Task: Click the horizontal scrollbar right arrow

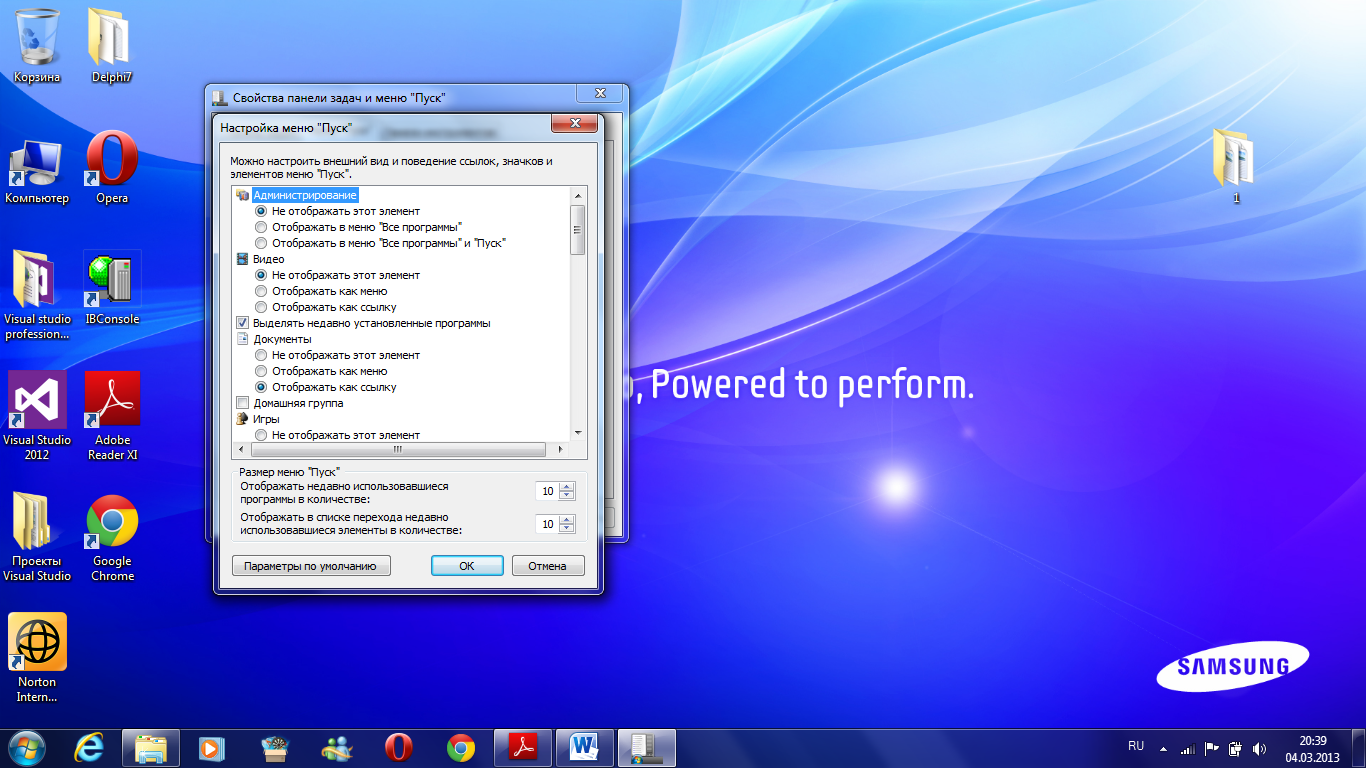Action: coord(562,450)
